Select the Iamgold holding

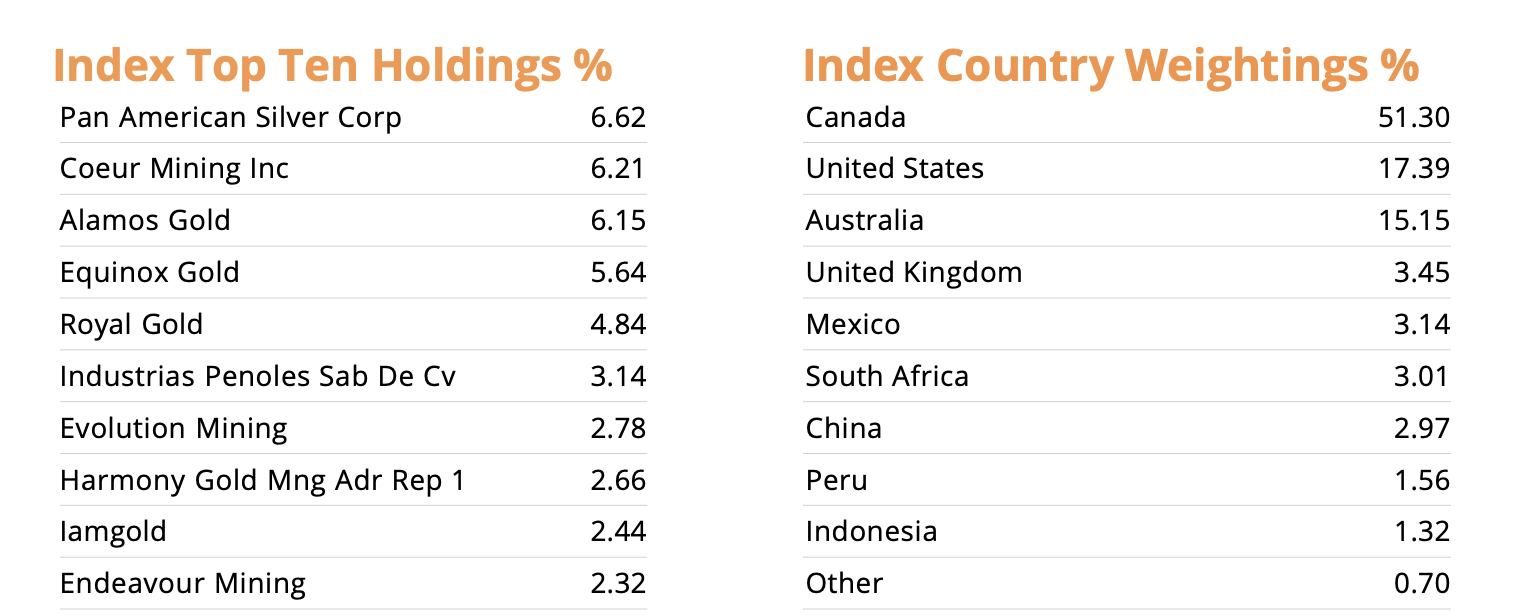[x=113, y=533]
